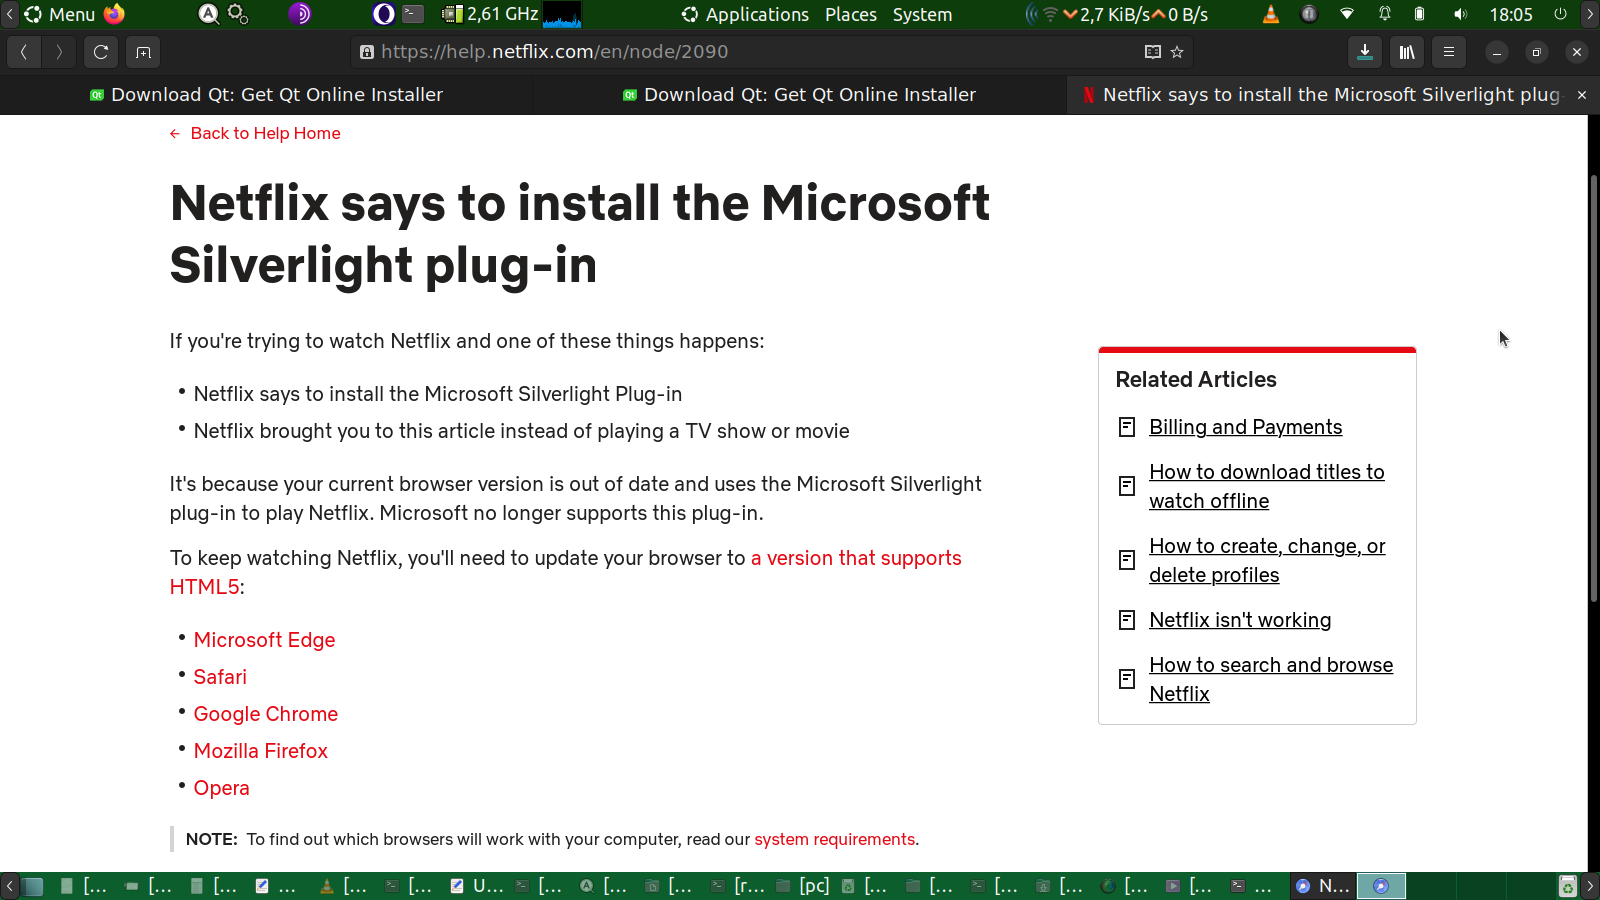
Task: Open Billing and Payments related article
Action: 1246,427
